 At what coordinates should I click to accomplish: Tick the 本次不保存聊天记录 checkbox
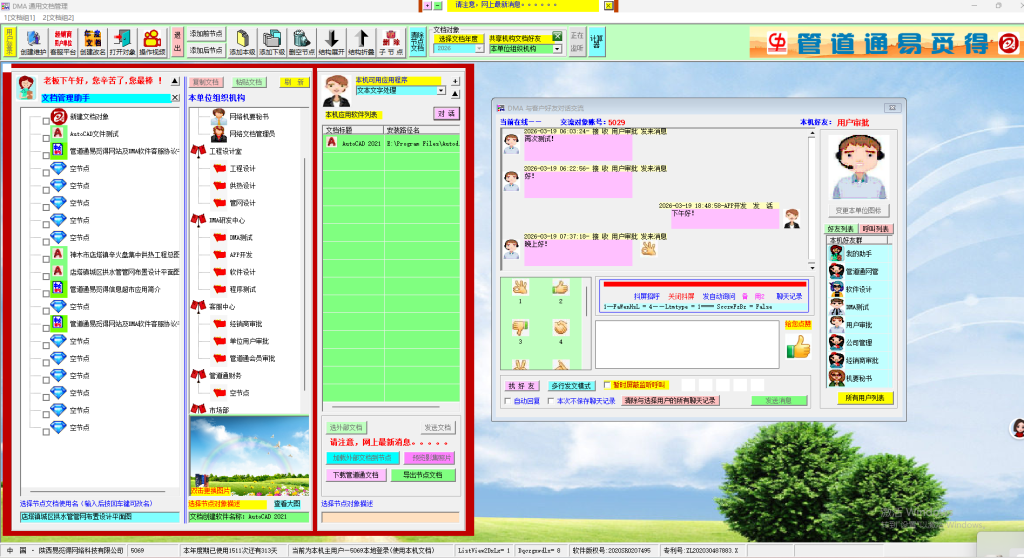549,401
